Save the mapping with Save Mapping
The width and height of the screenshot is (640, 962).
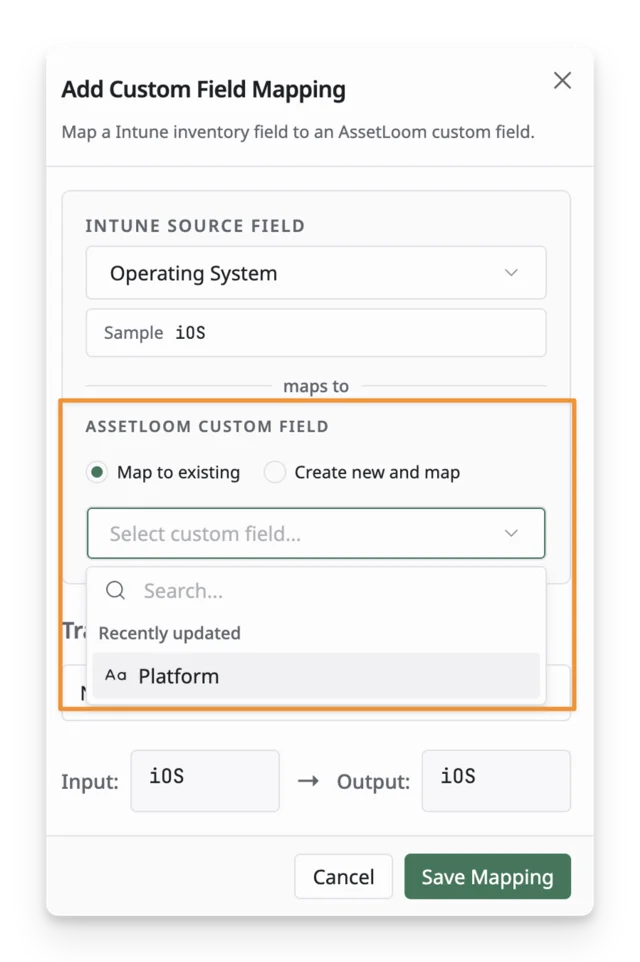click(x=487, y=877)
